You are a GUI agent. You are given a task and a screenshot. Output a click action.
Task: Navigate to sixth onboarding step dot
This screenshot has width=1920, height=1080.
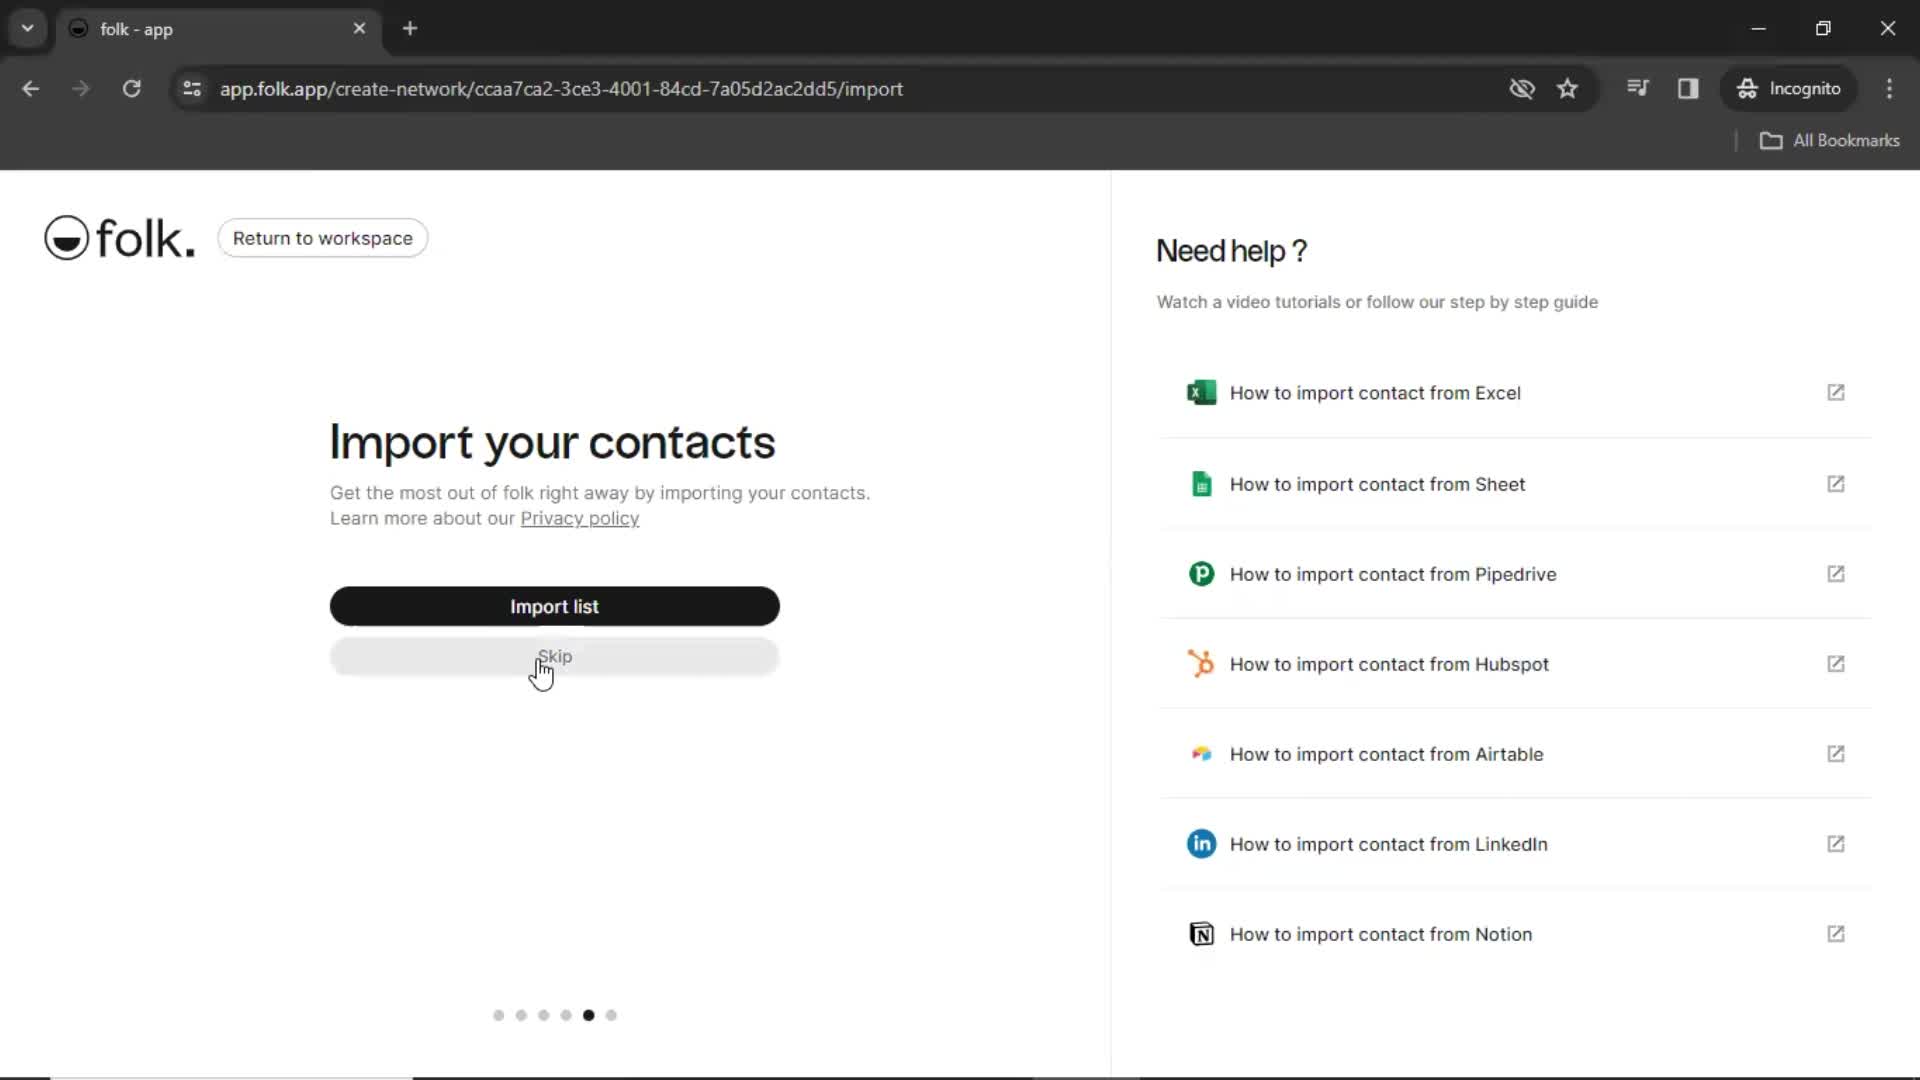(x=611, y=1014)
